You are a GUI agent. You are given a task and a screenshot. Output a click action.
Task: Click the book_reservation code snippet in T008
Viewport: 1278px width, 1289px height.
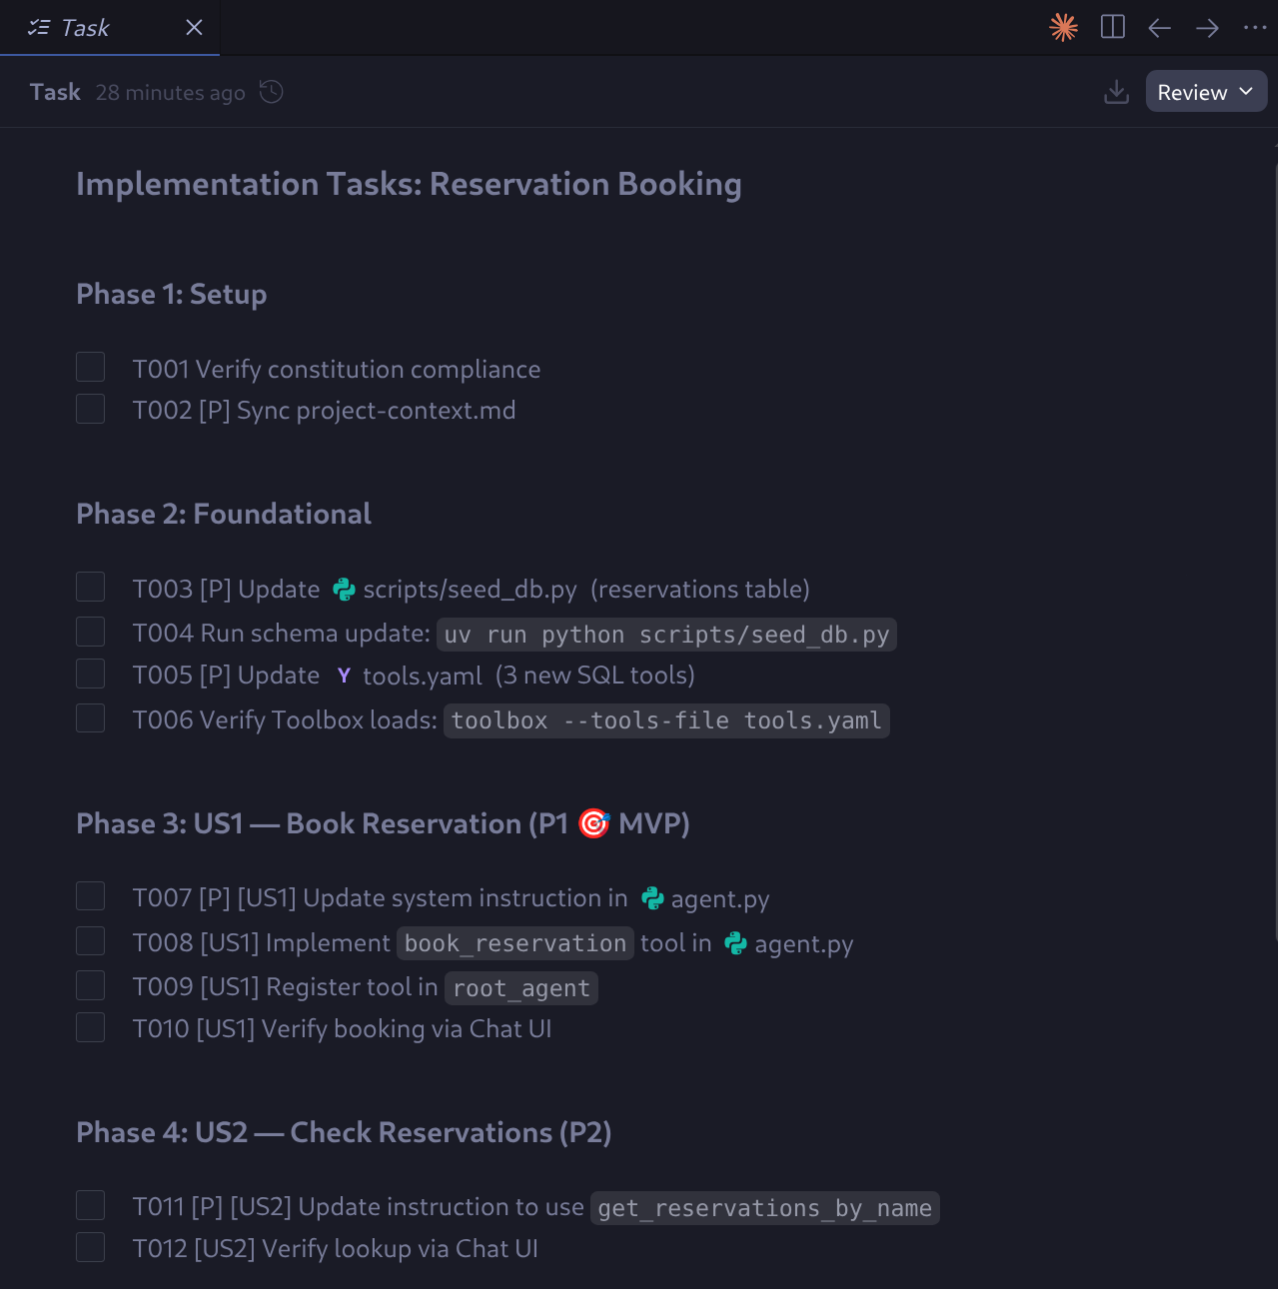point(515,943)
